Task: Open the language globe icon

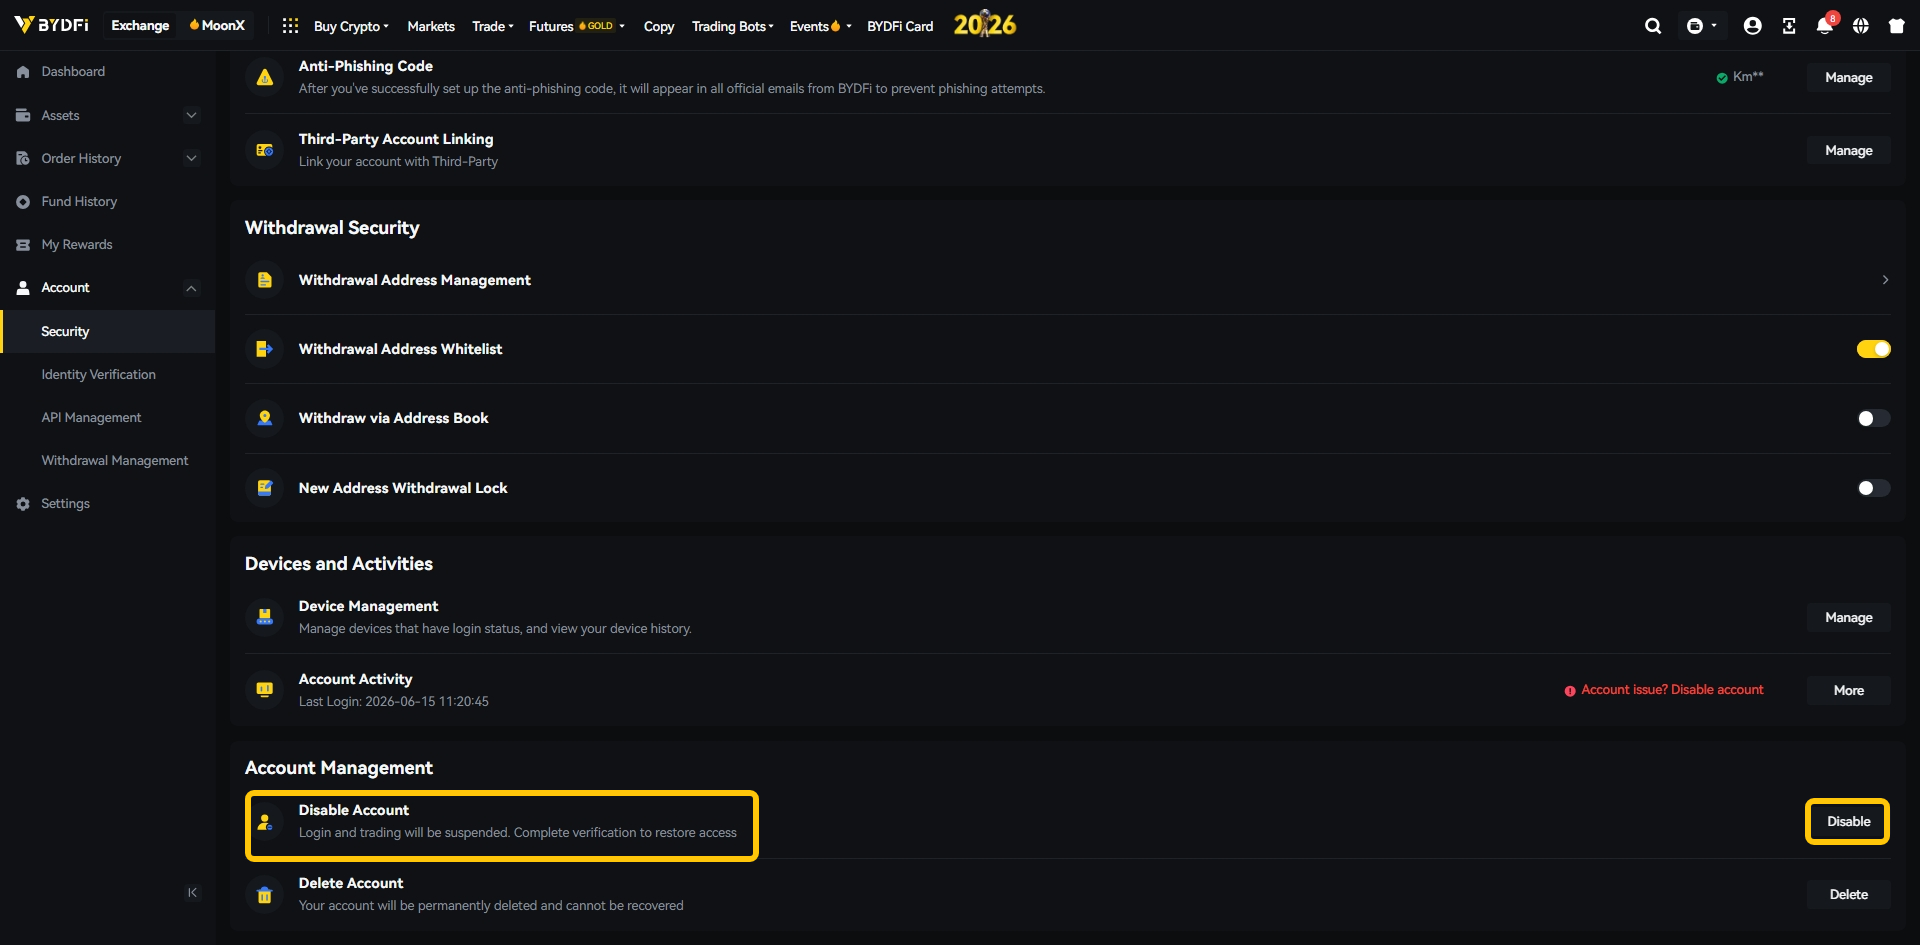Action: [x=1860, y=26]
